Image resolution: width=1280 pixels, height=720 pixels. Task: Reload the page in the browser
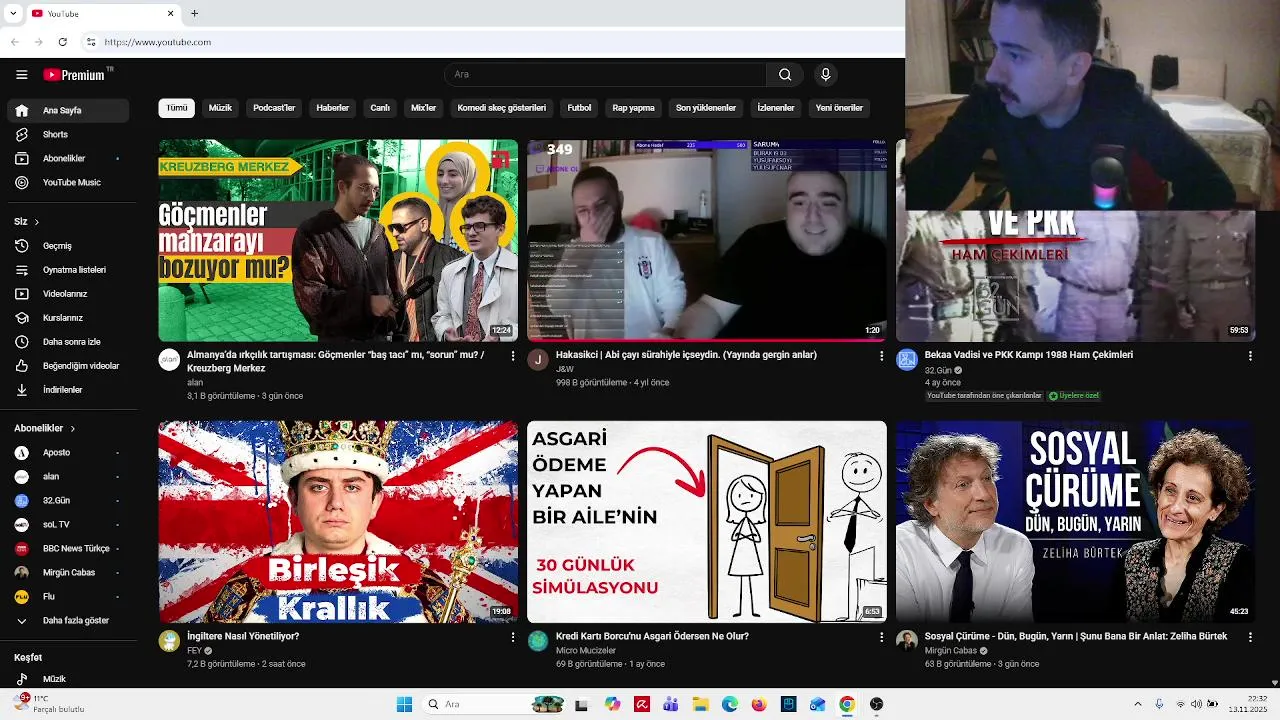click(x=62, y=42)
